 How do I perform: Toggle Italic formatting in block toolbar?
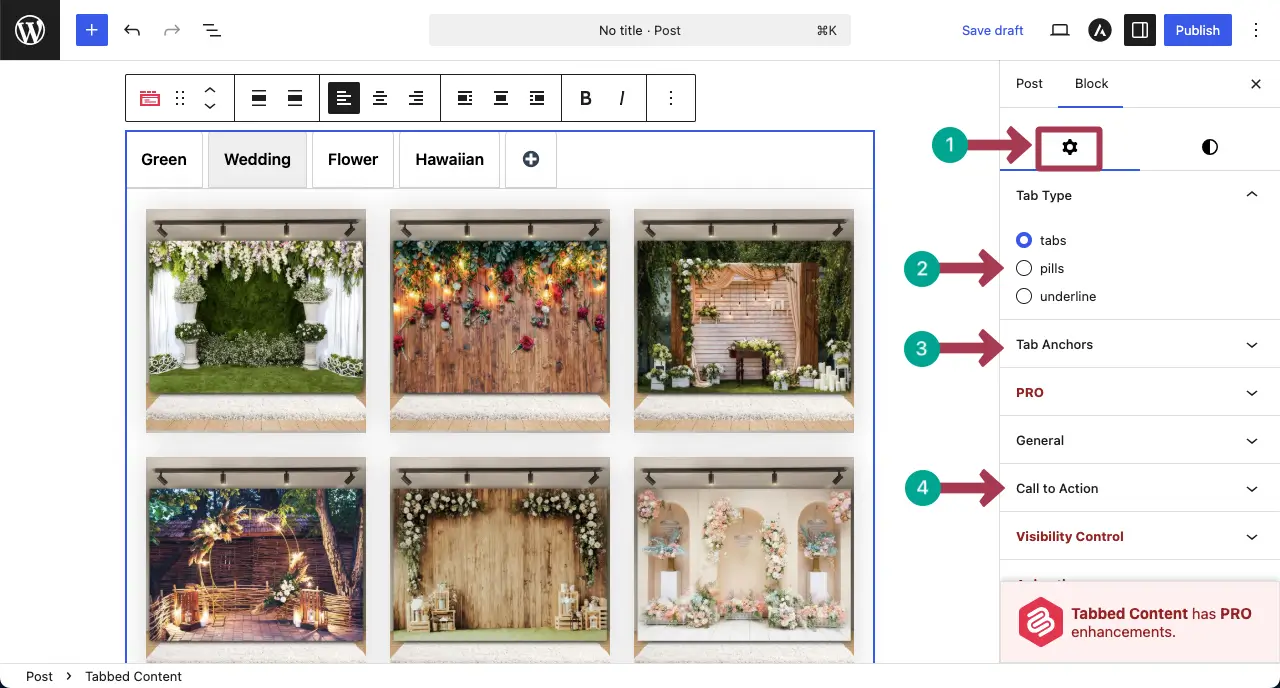tap(621, 98)
